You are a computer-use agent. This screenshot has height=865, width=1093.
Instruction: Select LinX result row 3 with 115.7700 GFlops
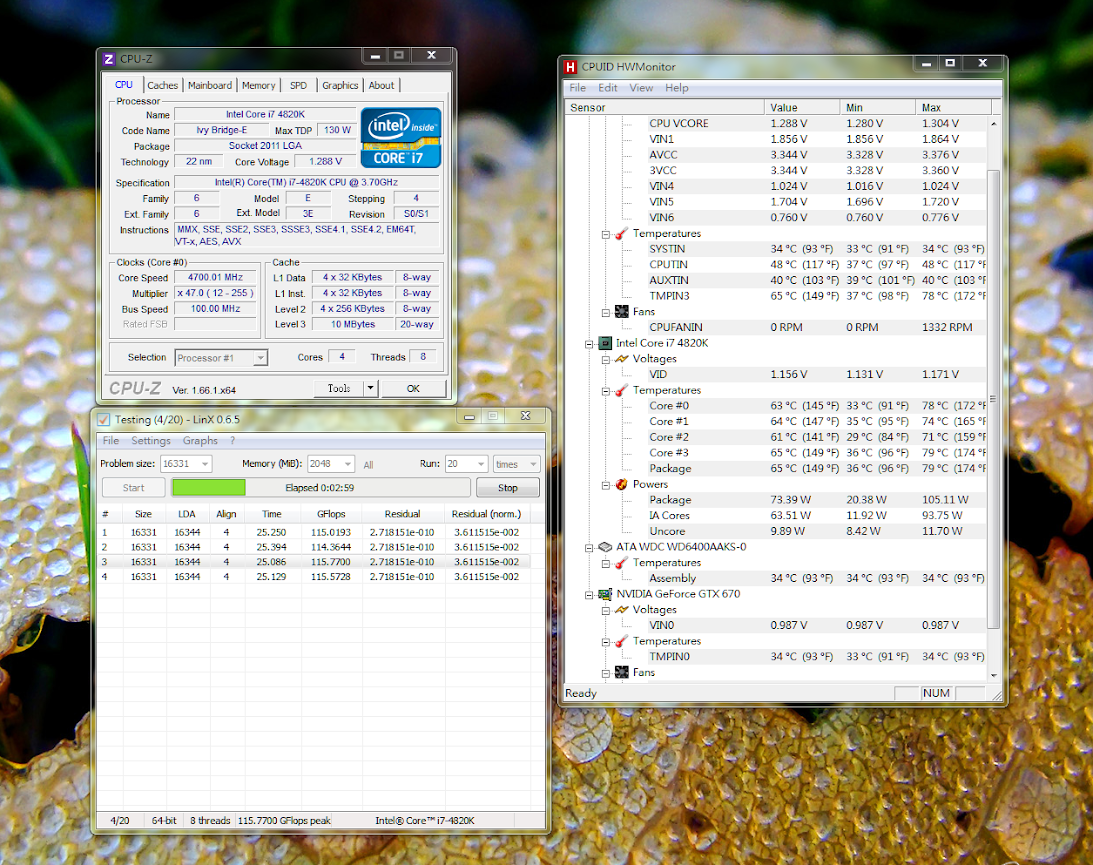pyautogui.click(x=314, y=562)
